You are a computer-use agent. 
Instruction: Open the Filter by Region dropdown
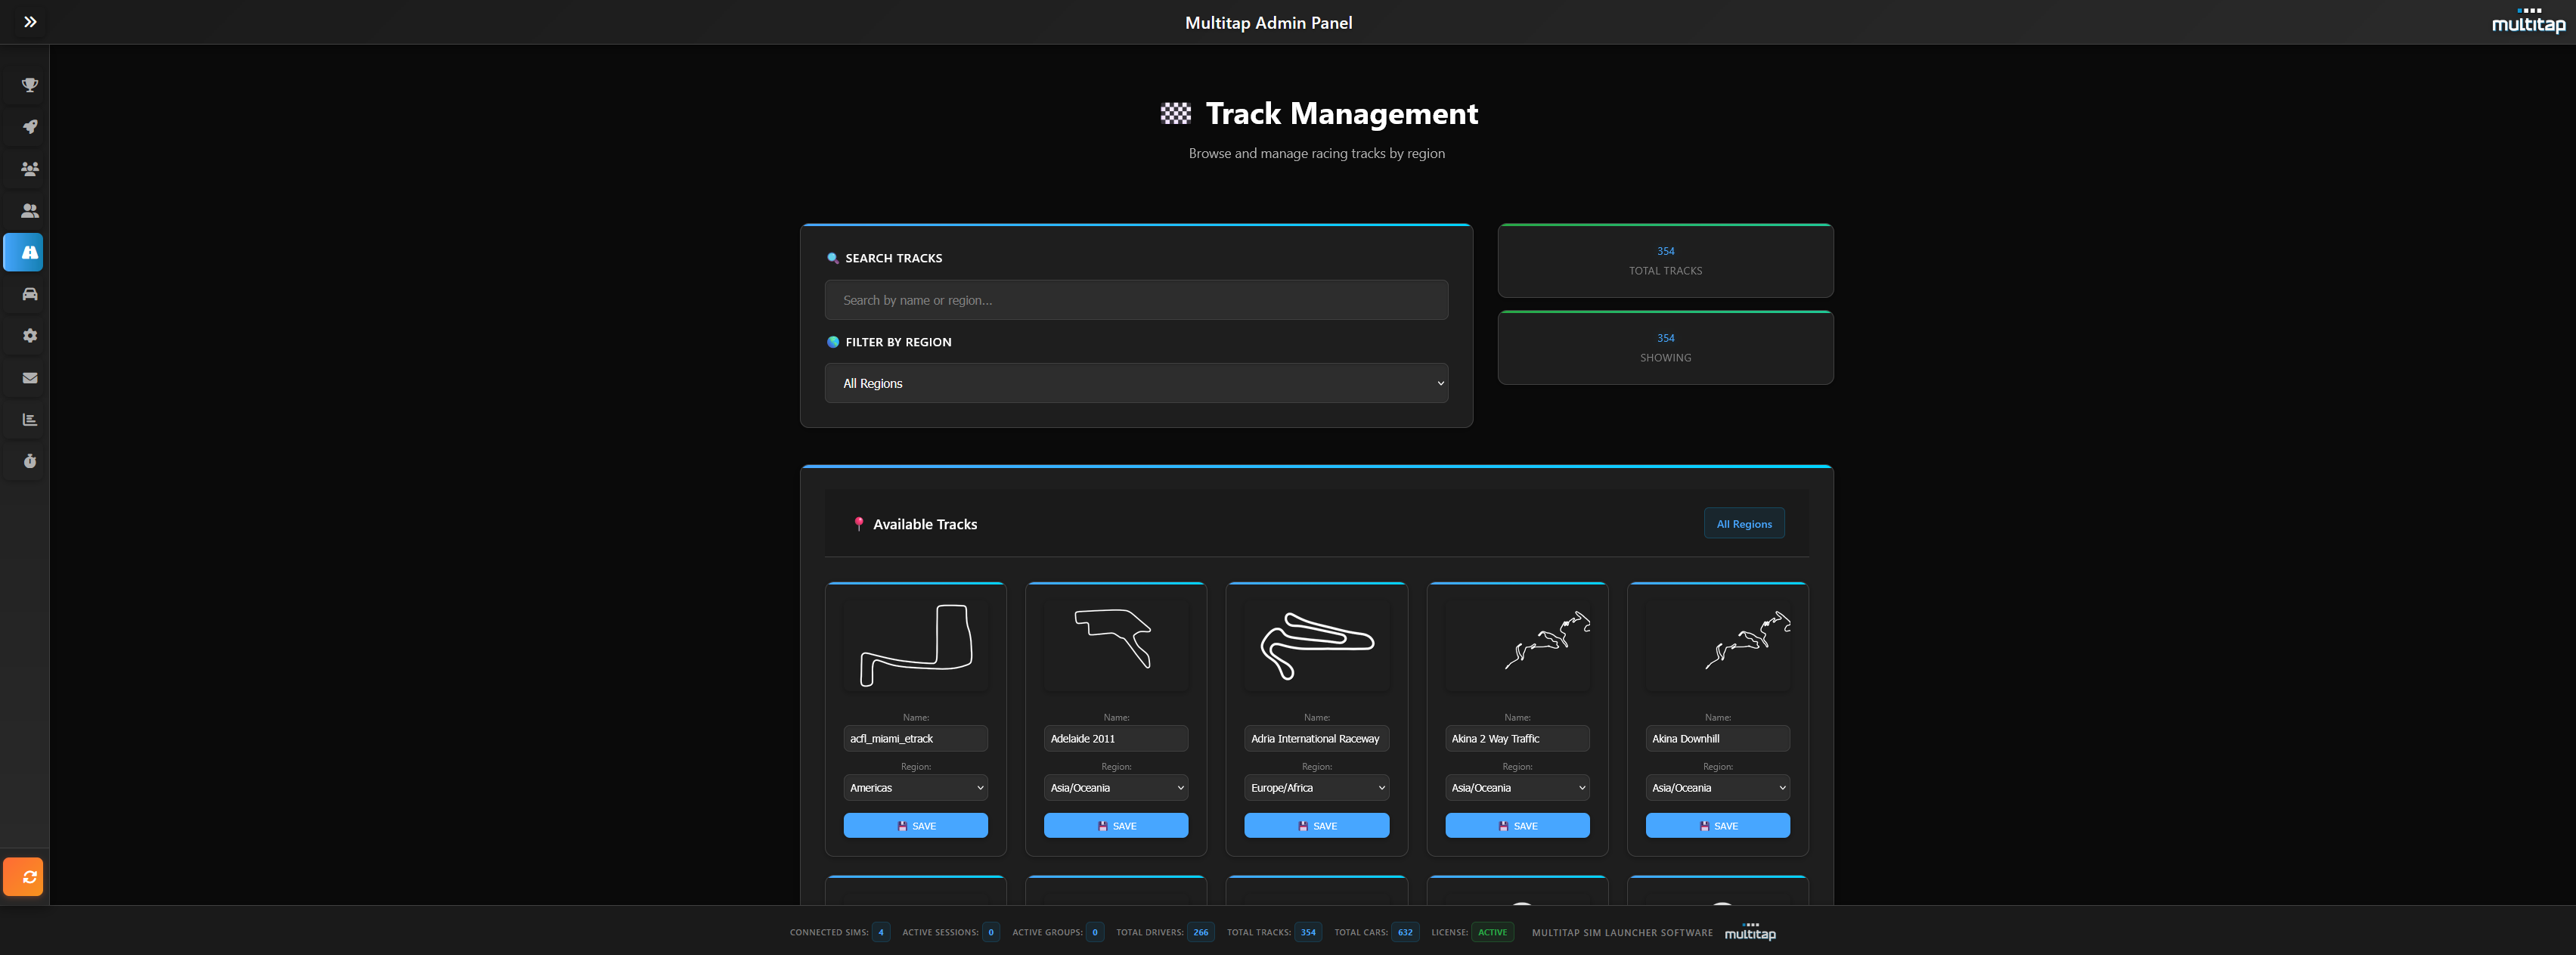pos(1136,383)
